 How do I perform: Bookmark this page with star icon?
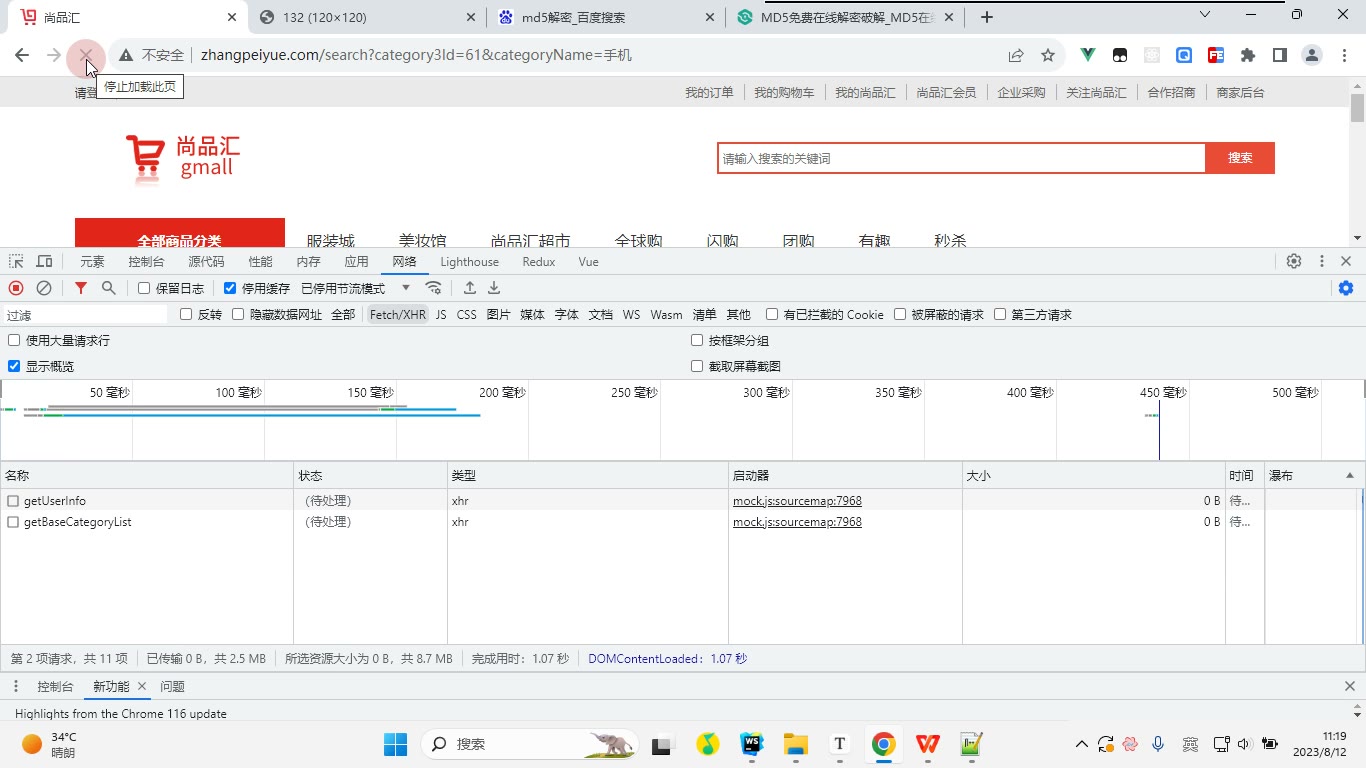[x=1048, y=56]
